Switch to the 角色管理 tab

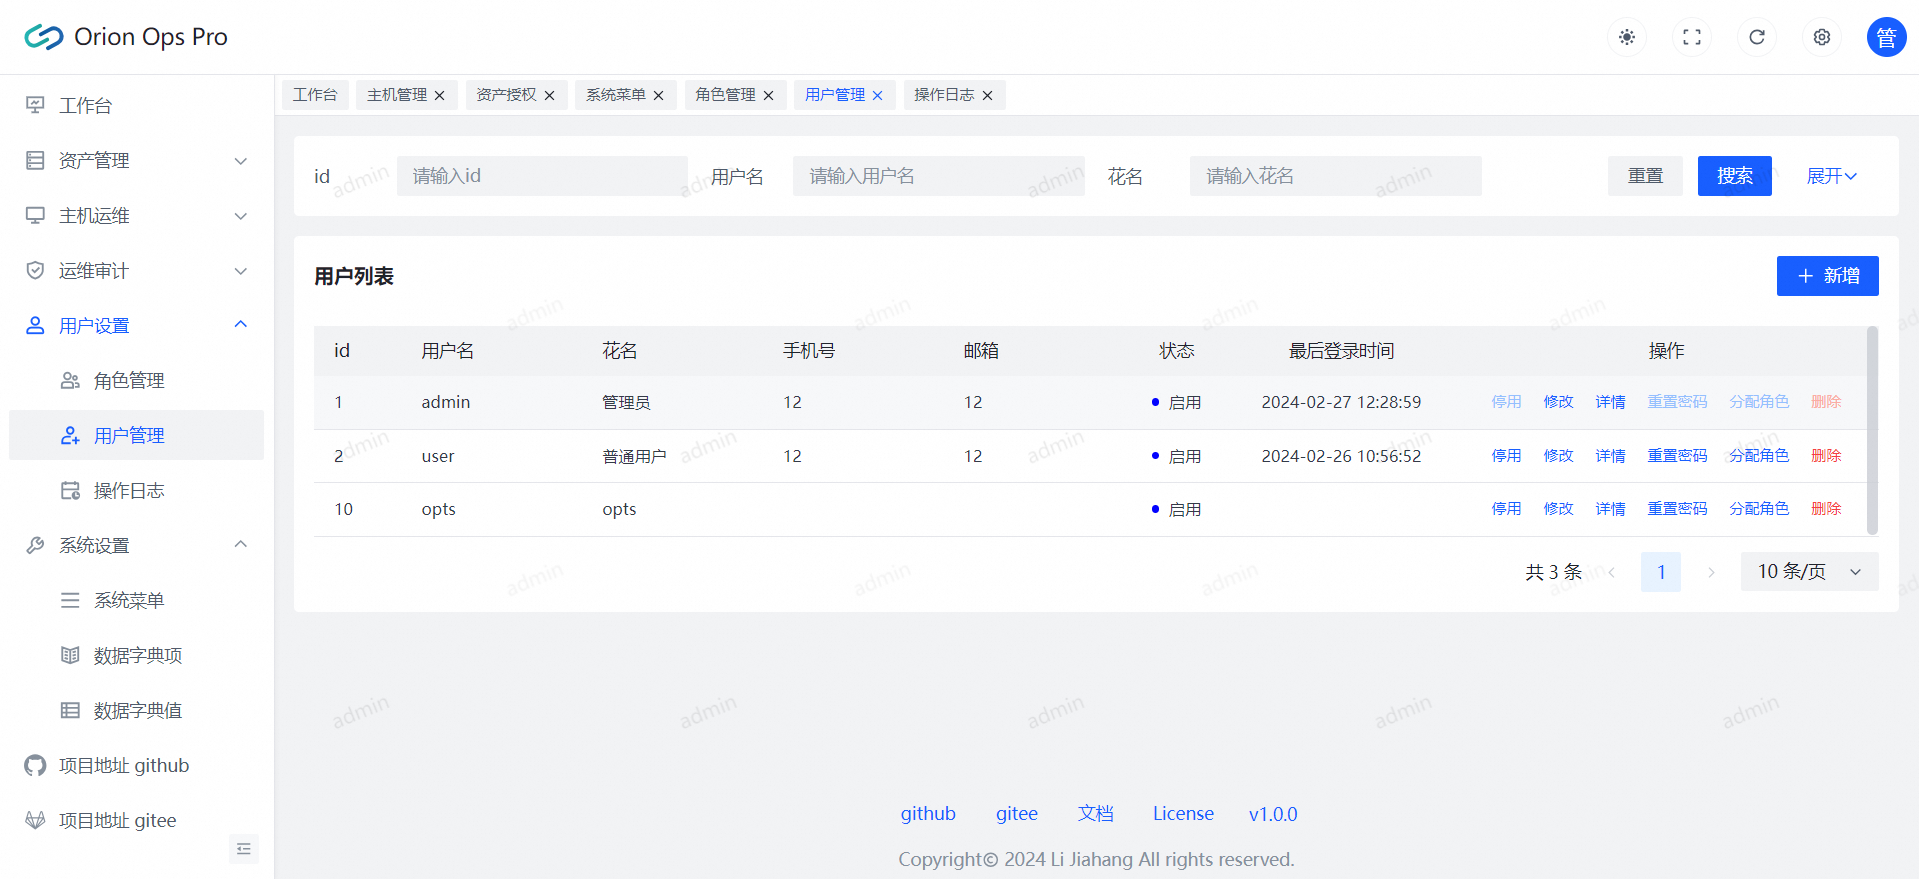click(725, 95)
